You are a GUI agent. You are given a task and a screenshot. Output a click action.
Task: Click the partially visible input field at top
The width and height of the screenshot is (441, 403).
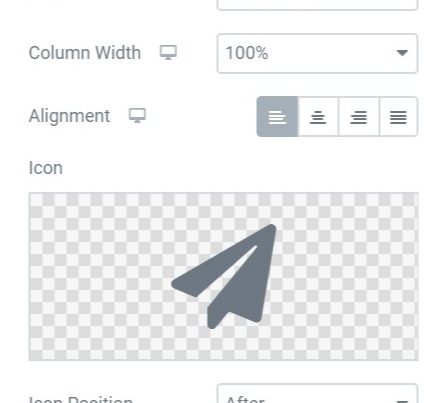tap(317, 5)
